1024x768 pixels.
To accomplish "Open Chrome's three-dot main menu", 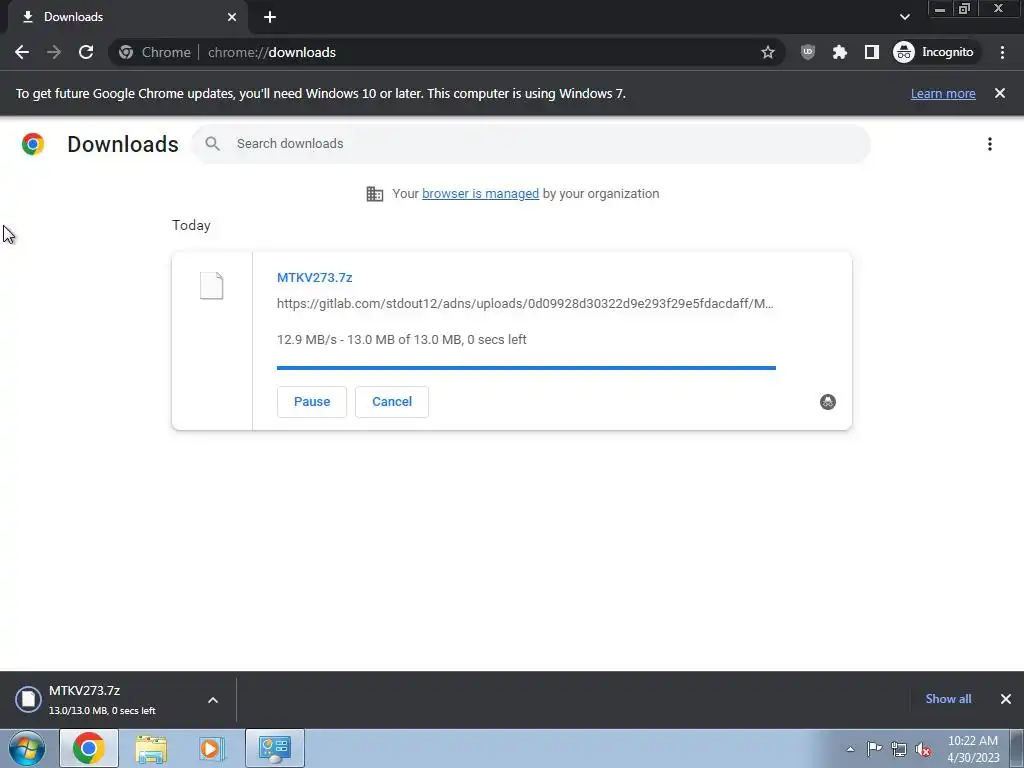I will point(1002,52).
